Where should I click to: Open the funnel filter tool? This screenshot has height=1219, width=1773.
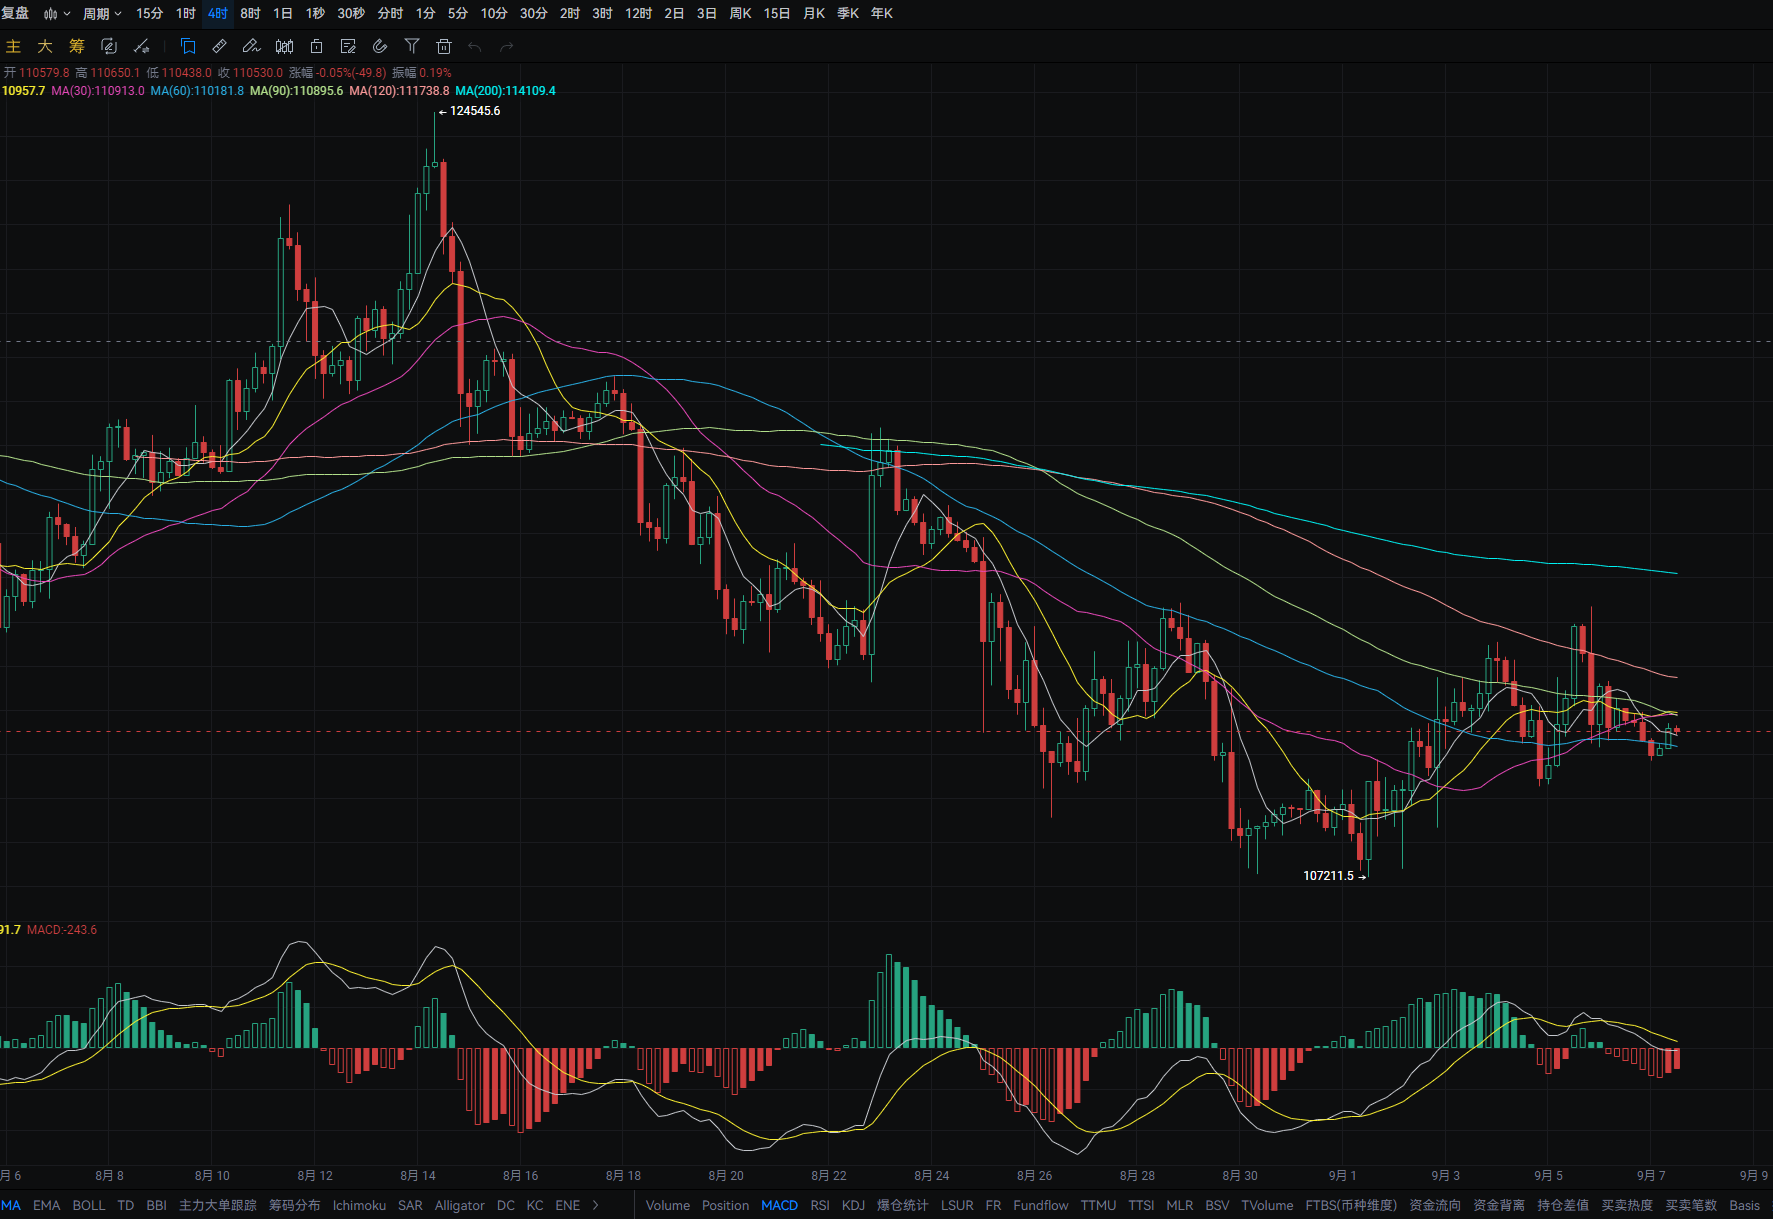coord(412,46)
